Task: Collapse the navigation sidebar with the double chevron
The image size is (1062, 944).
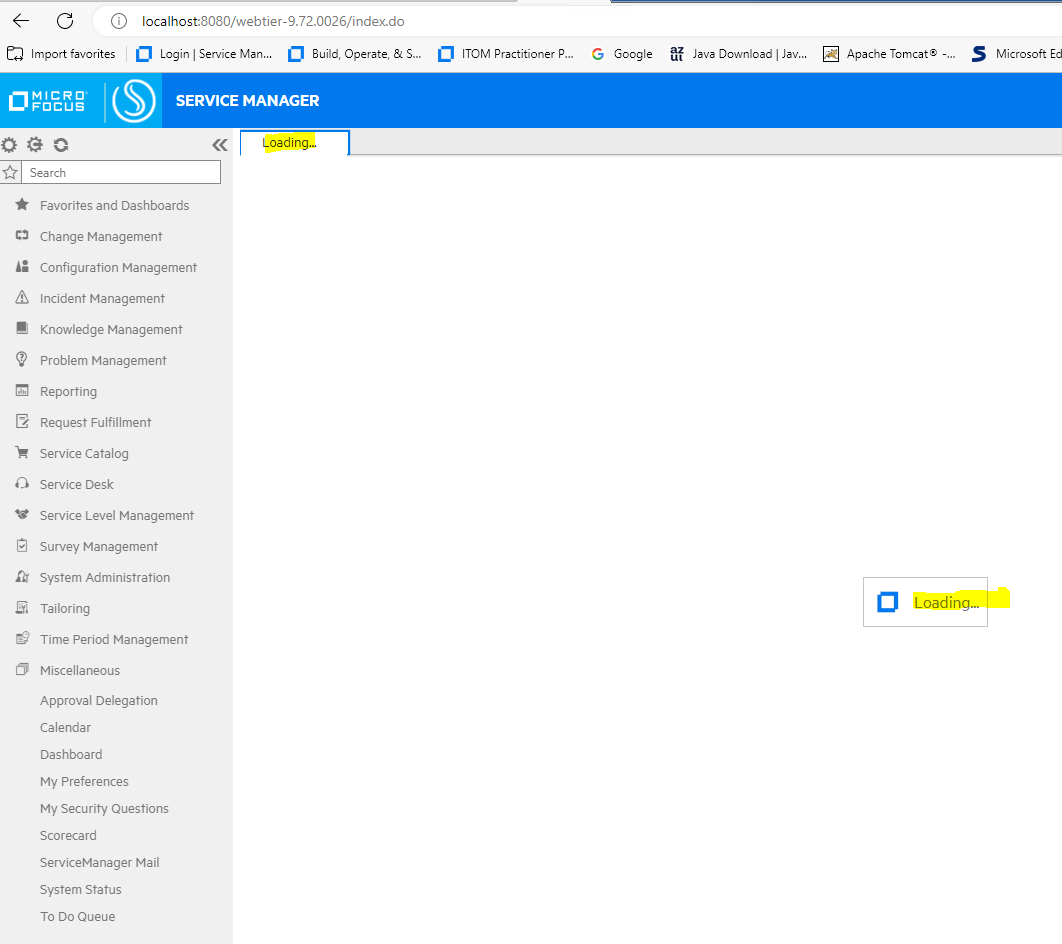Action: point(219,144)
